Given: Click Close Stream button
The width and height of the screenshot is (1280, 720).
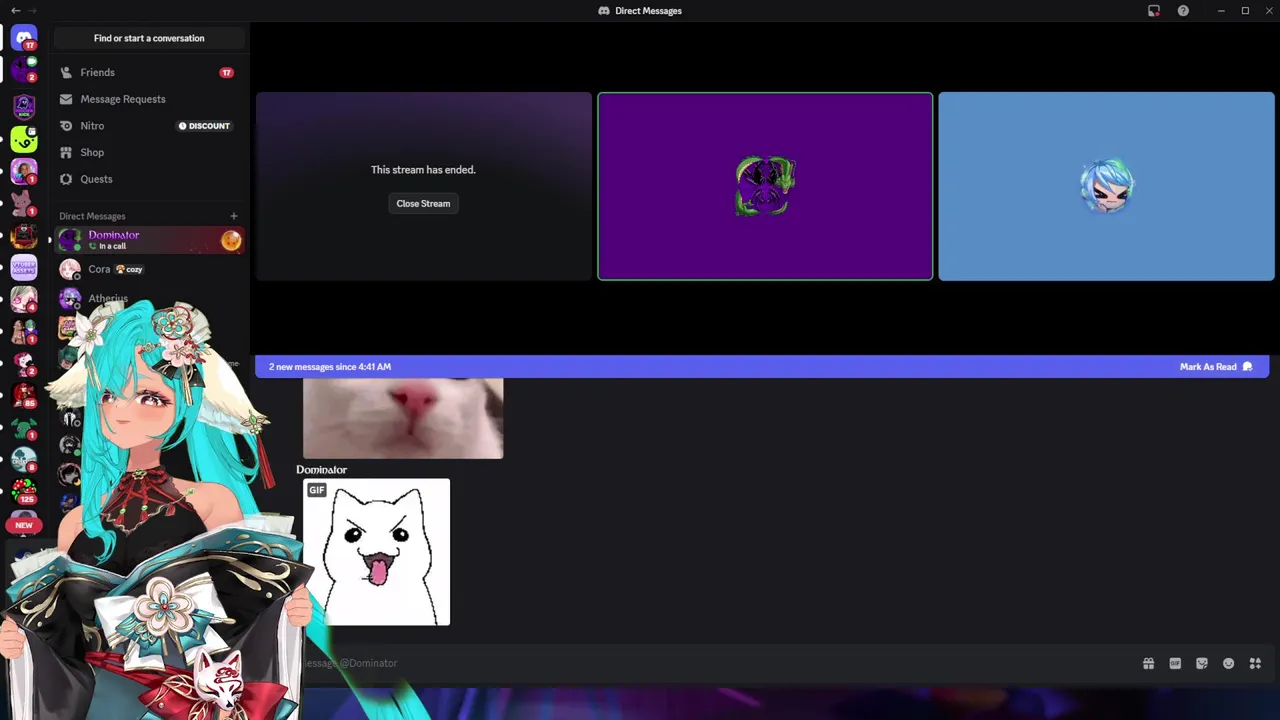Looking at the screenshot, I should (423, 203).
